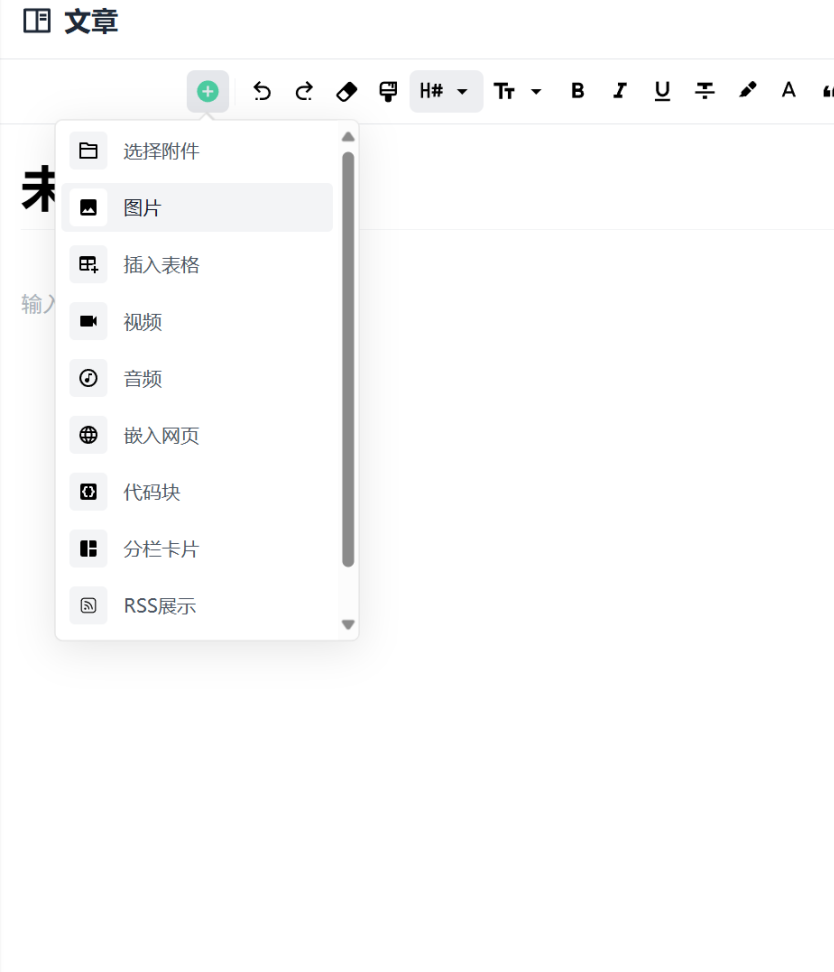Click the highlighter pen icon

click(747, 91)
